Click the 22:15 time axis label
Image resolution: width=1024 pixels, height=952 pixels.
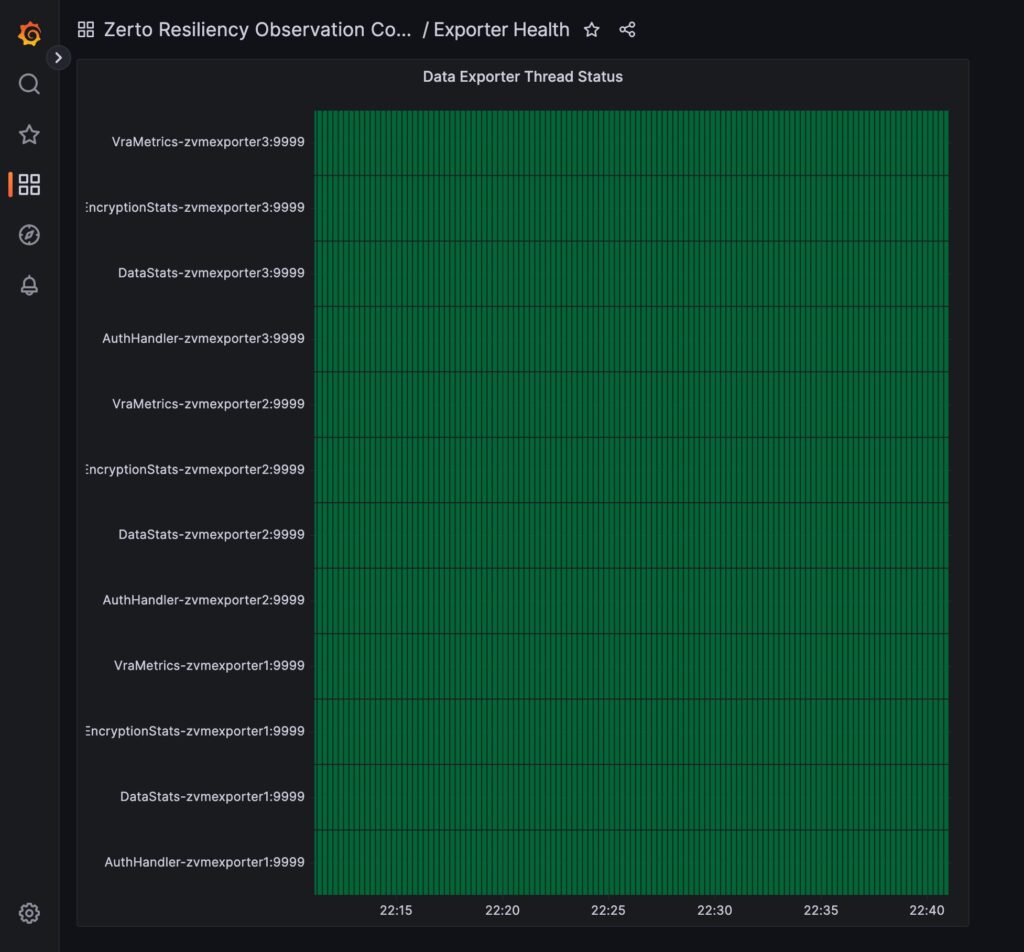tap(396, 910)
